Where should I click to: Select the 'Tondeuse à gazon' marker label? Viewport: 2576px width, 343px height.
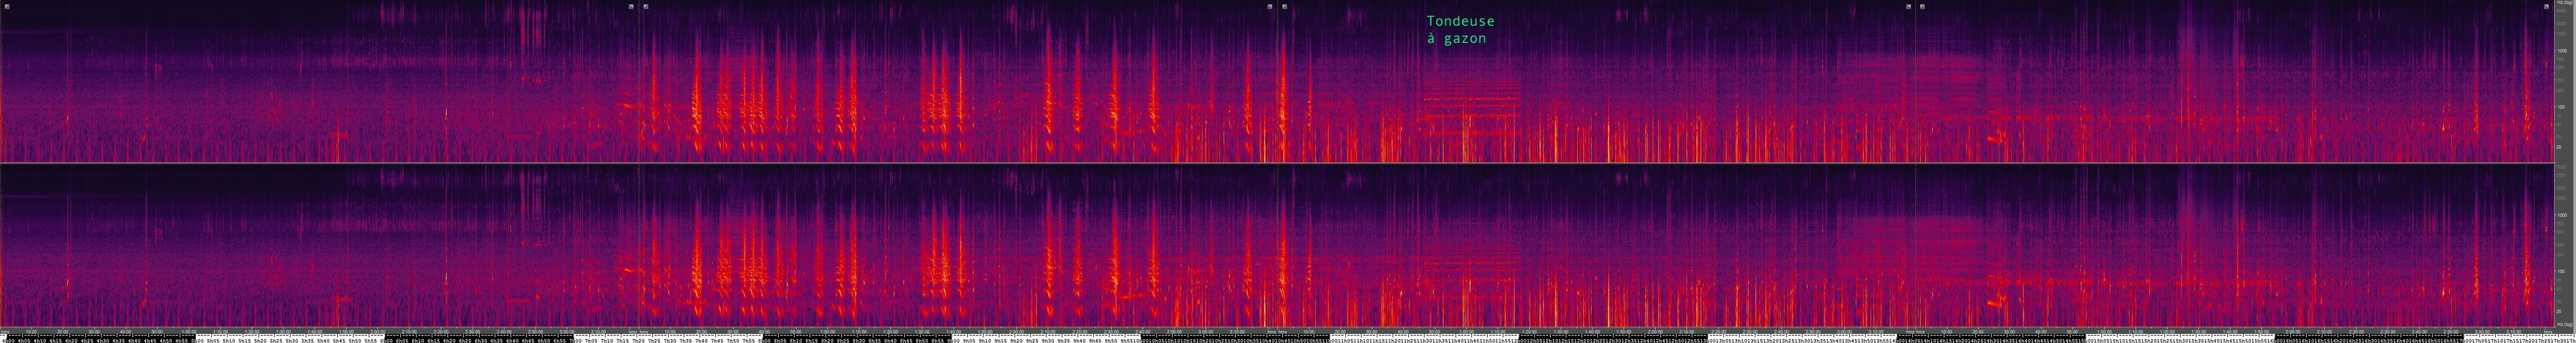(x=1460, y=29)
